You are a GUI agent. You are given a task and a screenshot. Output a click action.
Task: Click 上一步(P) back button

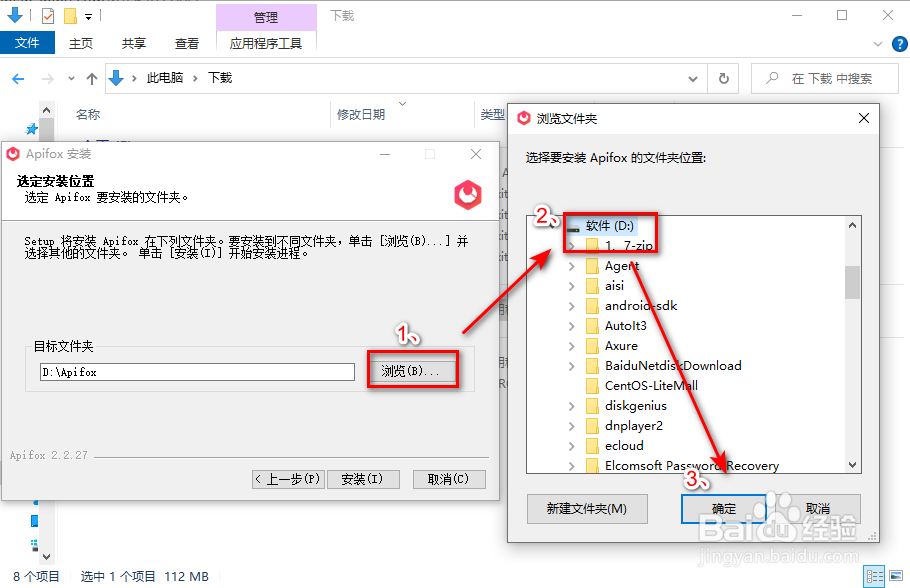tap(288, 479)
